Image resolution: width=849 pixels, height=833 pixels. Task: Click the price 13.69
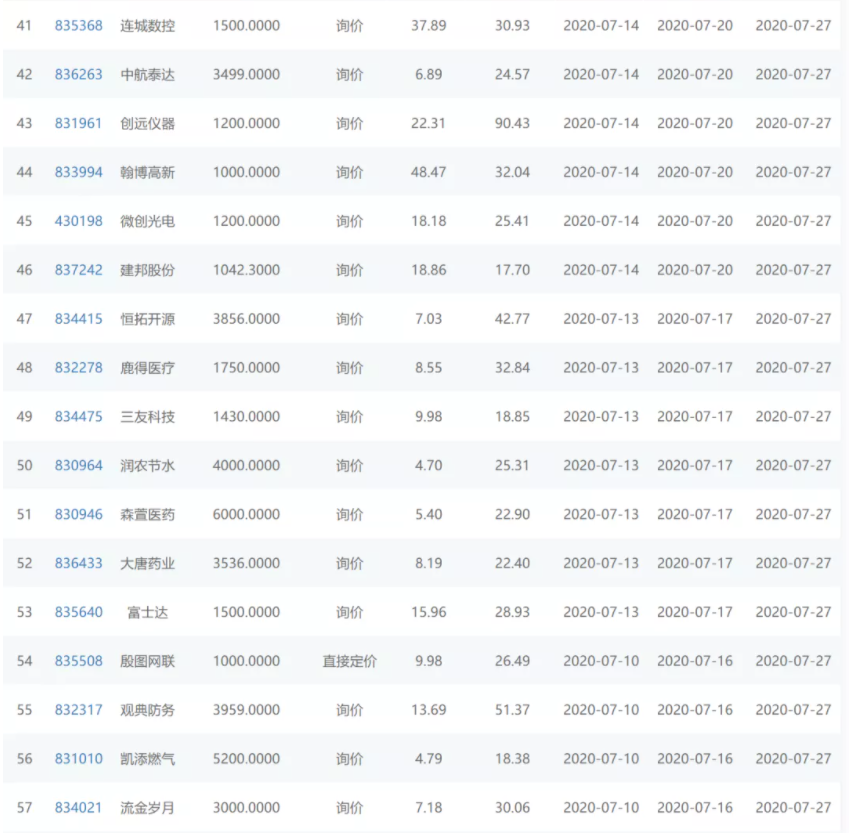click(428, 710)
